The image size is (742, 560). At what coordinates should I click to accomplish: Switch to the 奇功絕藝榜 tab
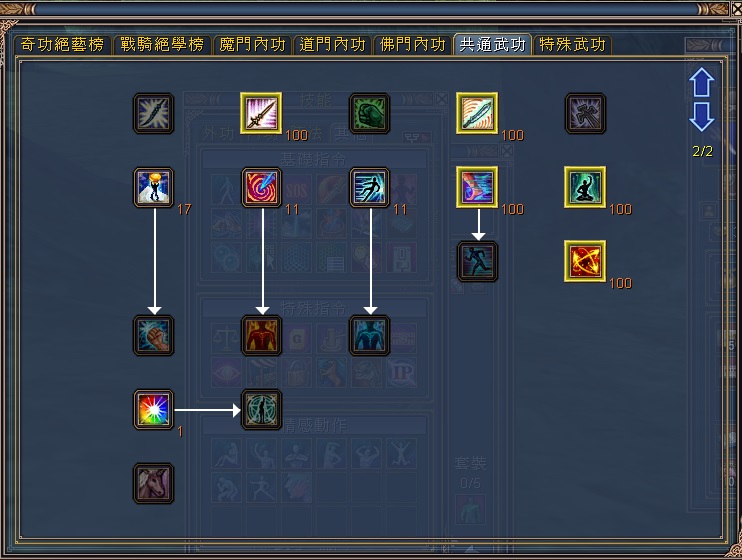(62, 44)
